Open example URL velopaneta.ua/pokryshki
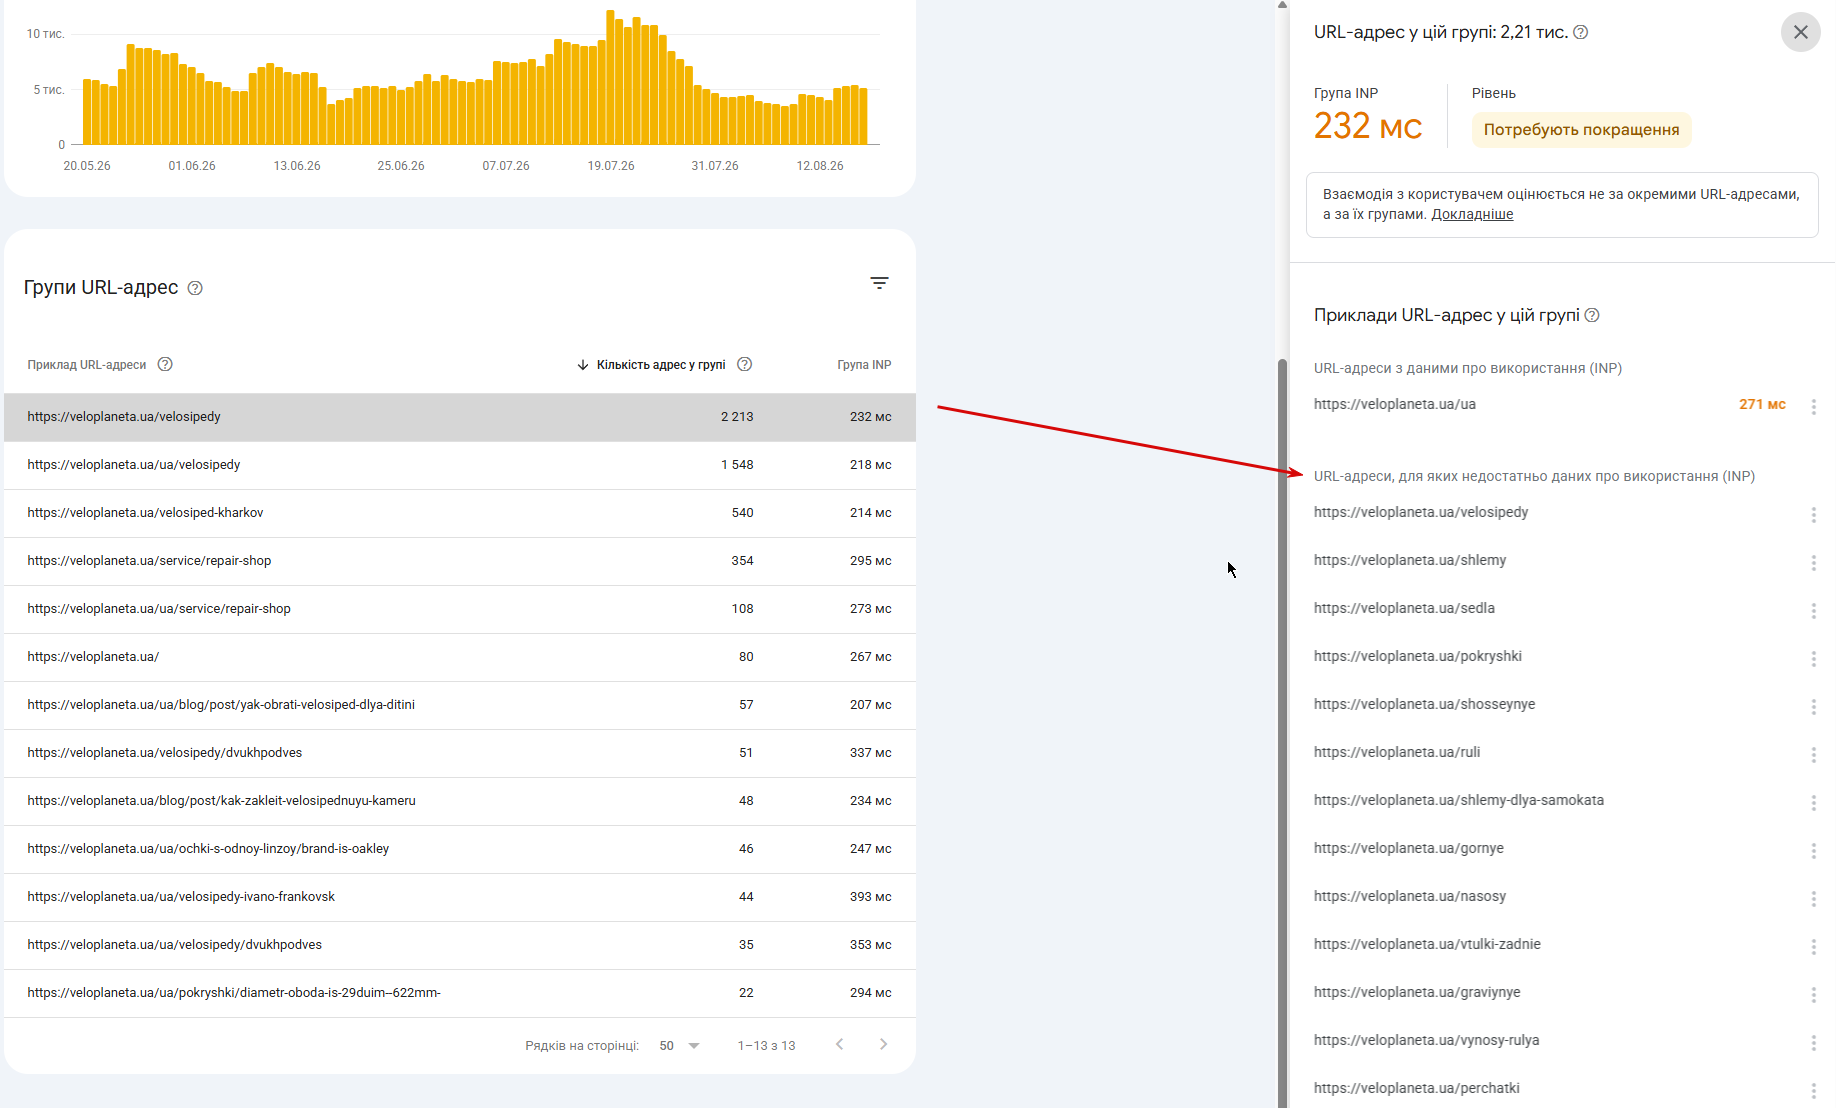 tap(1417, 656)
